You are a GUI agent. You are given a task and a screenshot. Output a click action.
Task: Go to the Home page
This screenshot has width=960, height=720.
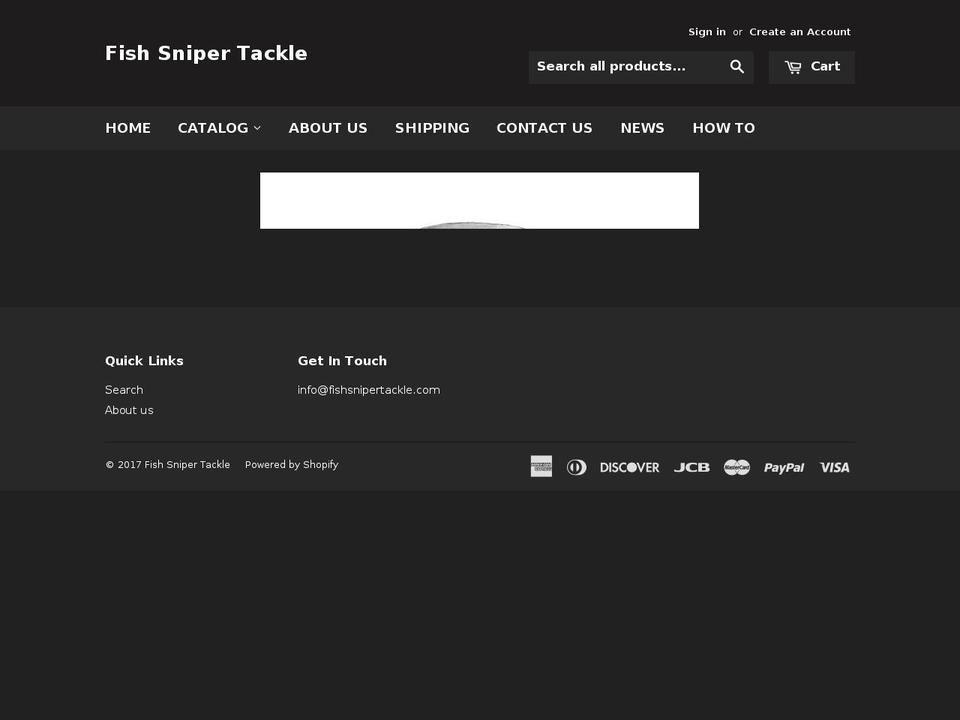pyautogui.click(x=128, y=128)
